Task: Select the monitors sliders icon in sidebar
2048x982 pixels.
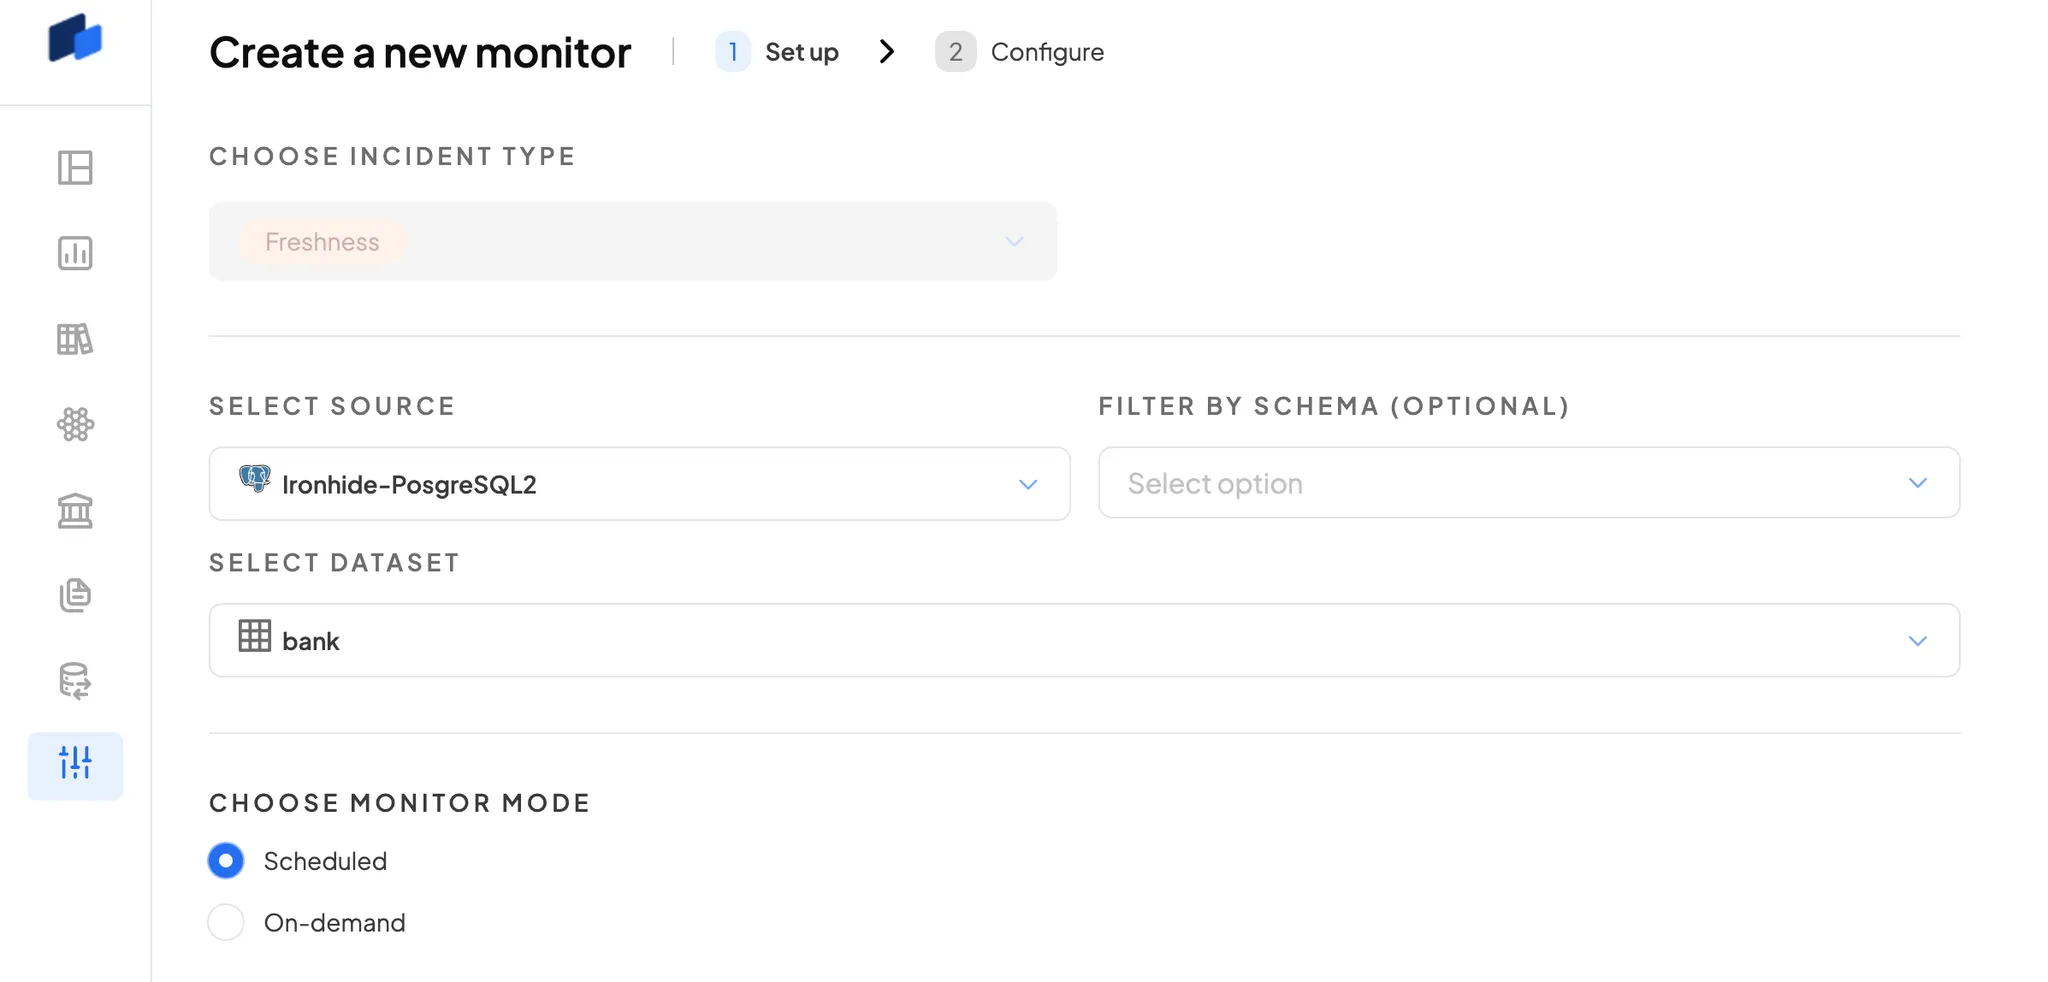Action: 75,765
